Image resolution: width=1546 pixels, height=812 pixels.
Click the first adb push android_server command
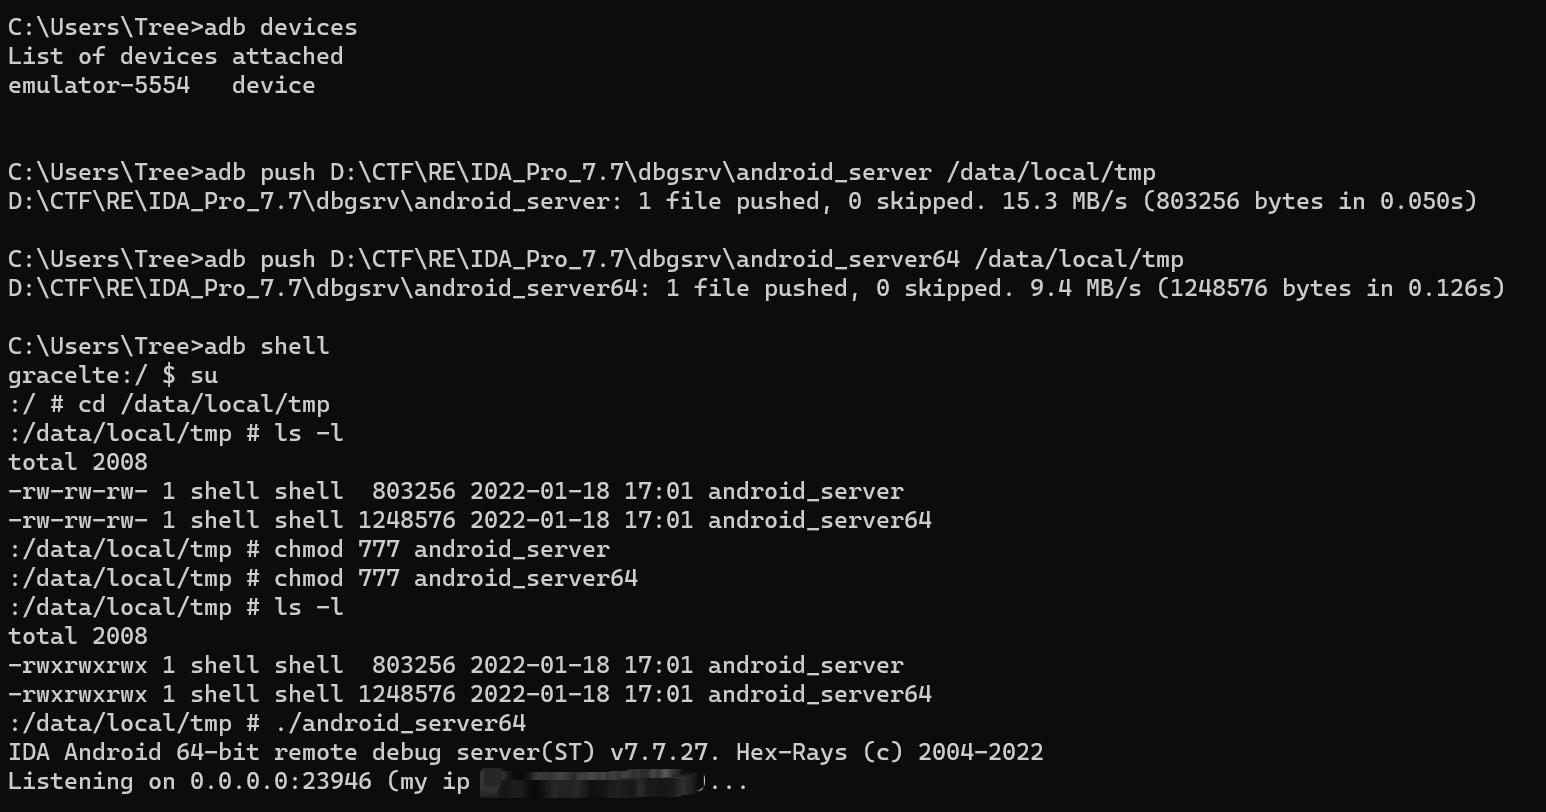[x=680, y=172]
